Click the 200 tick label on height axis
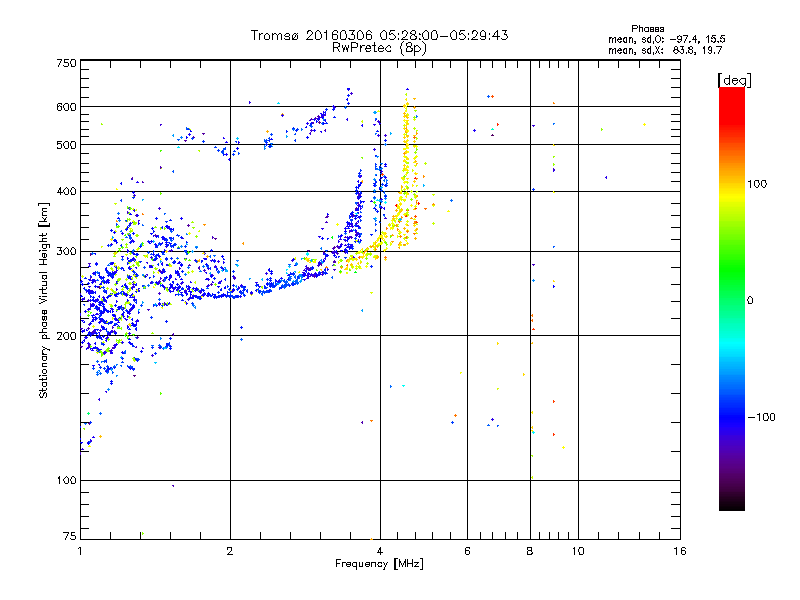 click(x=66, y=336)
